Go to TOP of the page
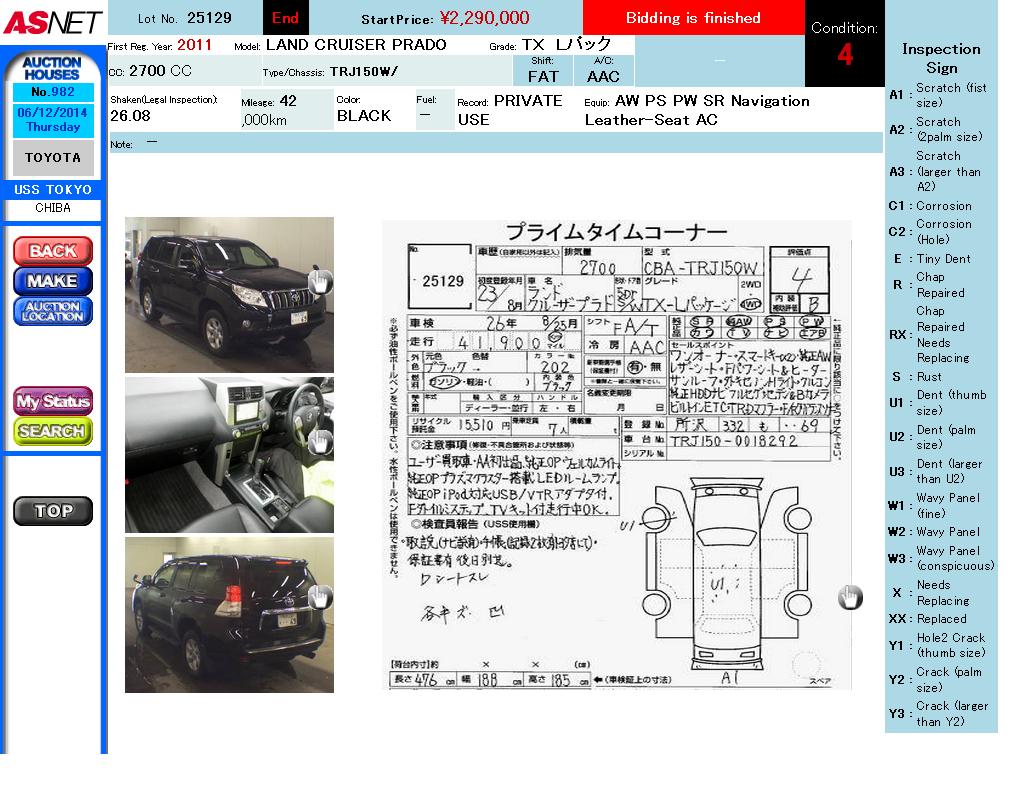The image size is (1026, 800). point(52,511)
